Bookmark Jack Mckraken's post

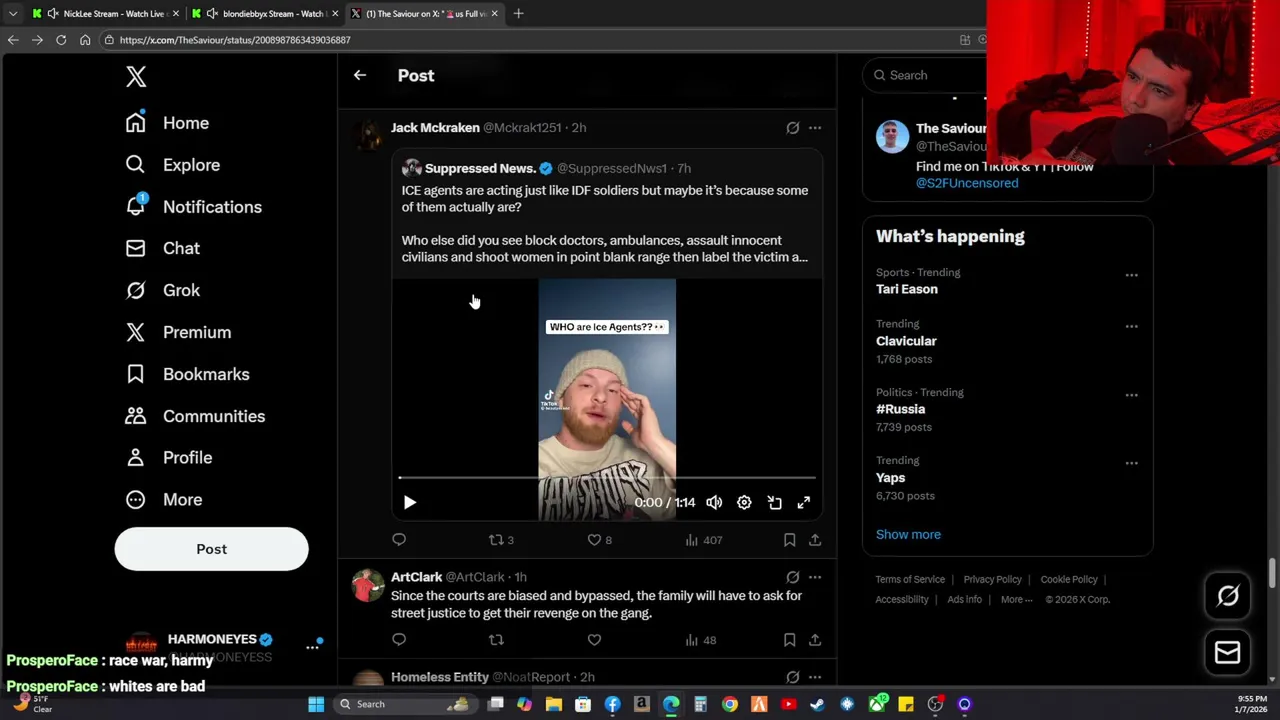click(x=789, y=540)
